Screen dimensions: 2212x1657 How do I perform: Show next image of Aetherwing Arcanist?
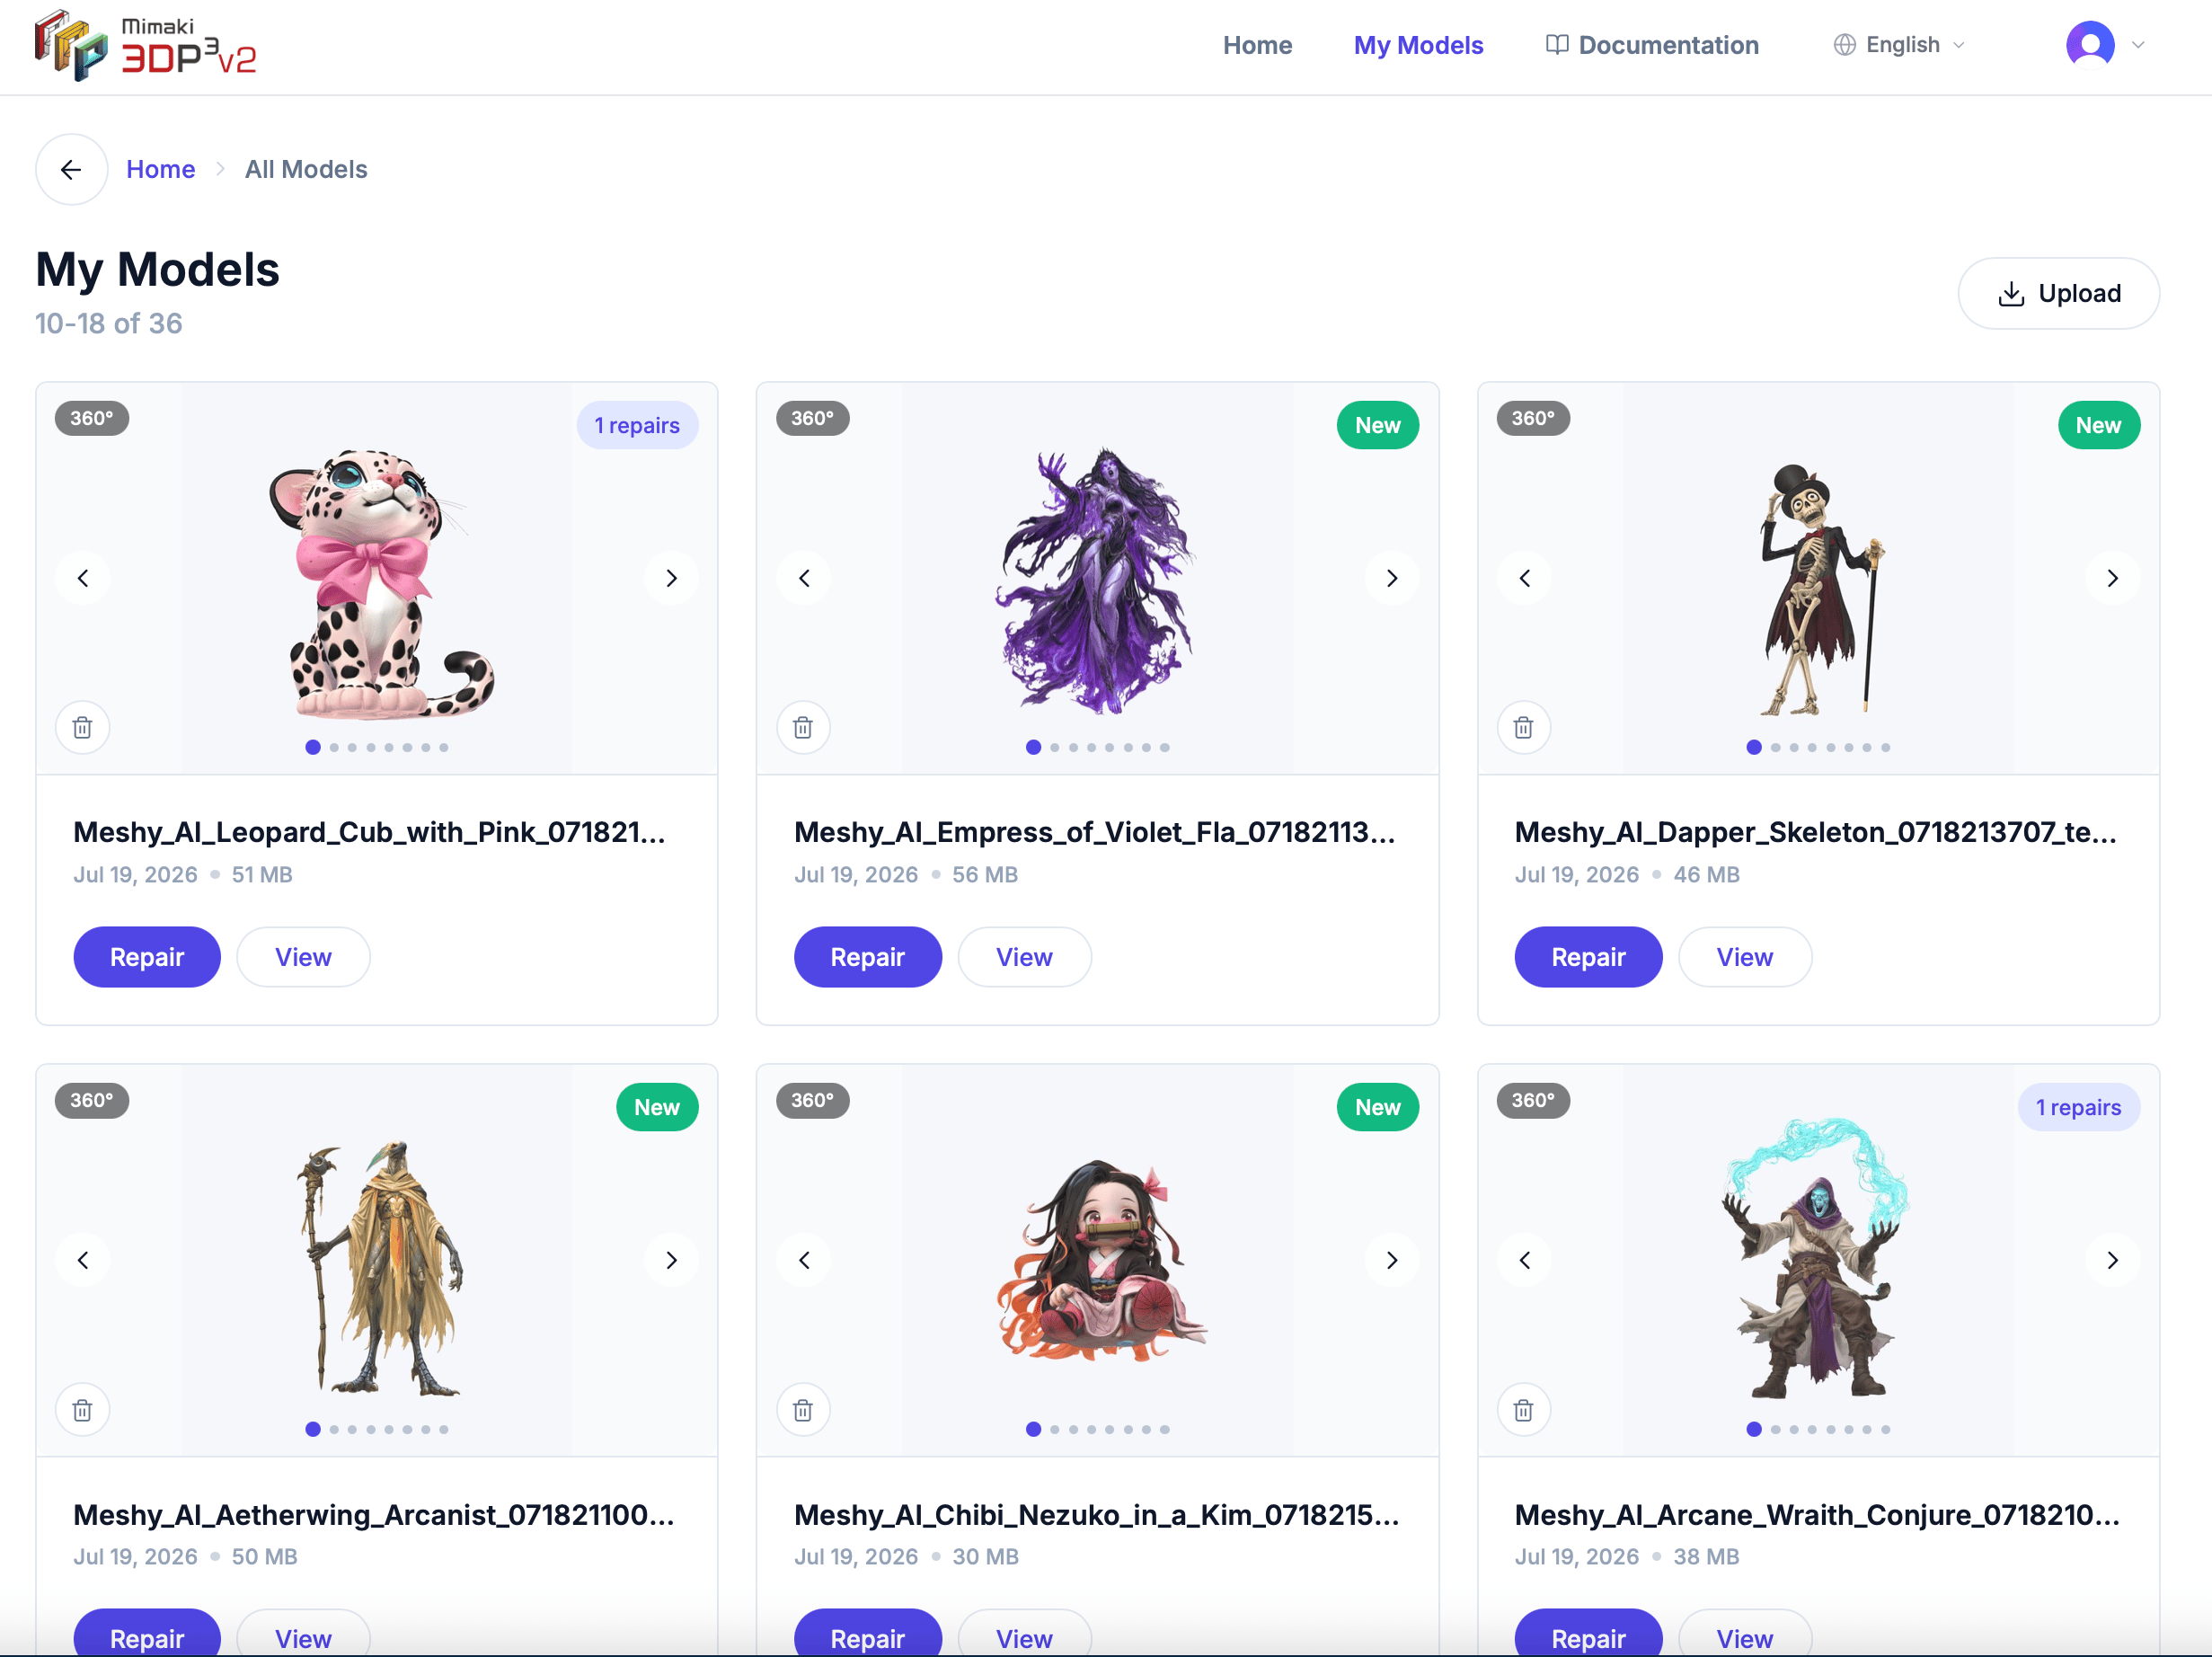(671, 1260)
